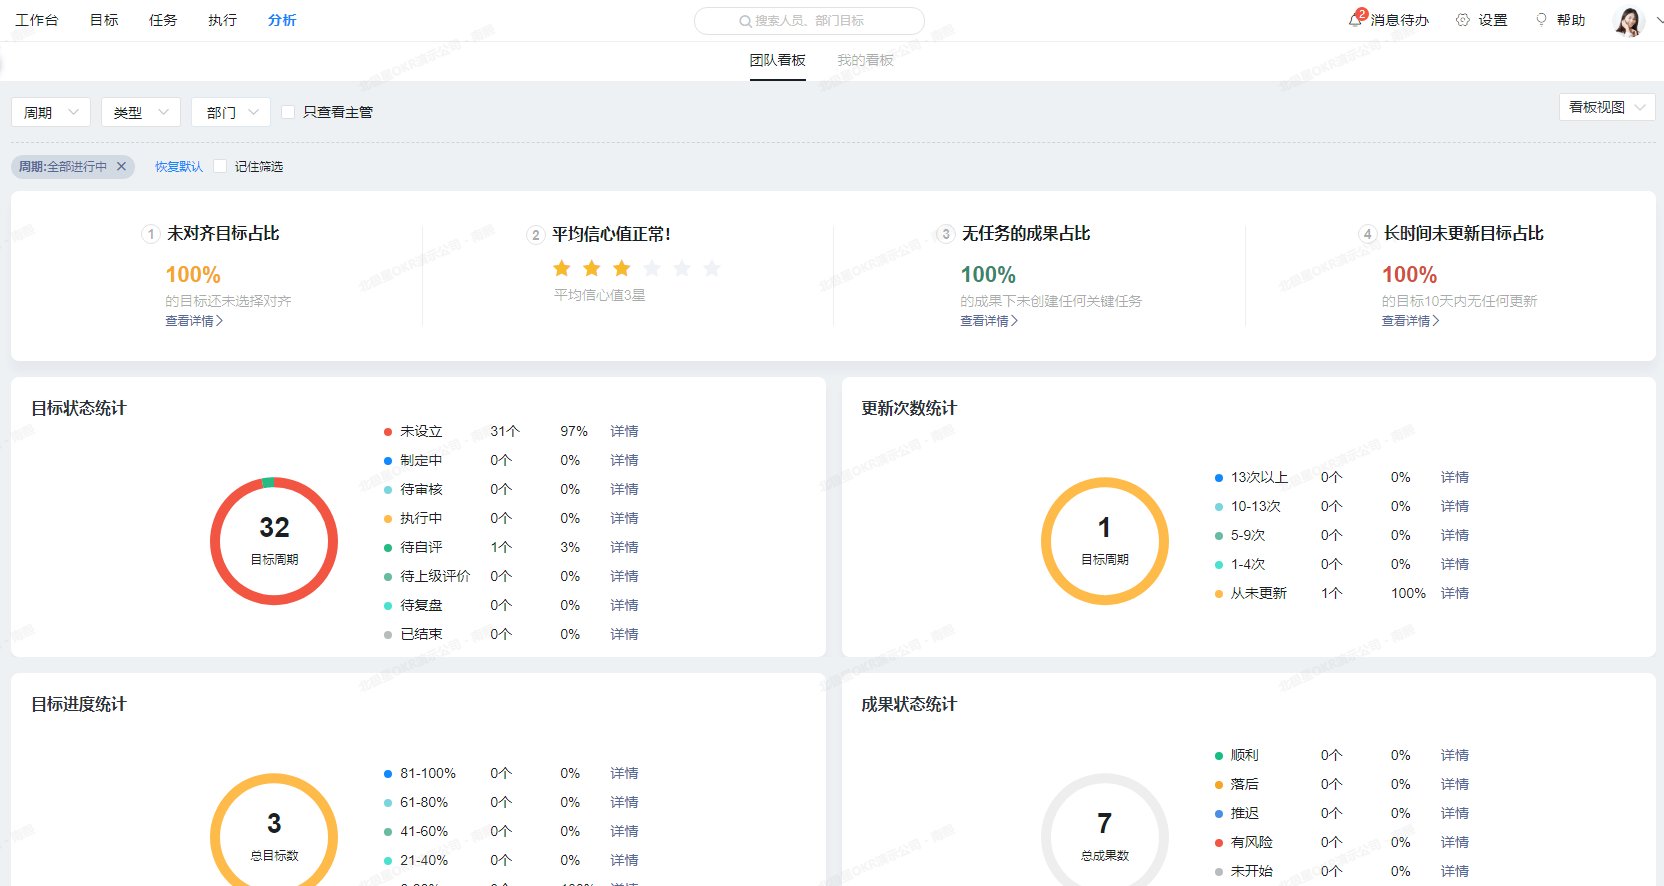Click the search magnifier icon
The image size is (1664, 886).
click(x=745, y=21)
